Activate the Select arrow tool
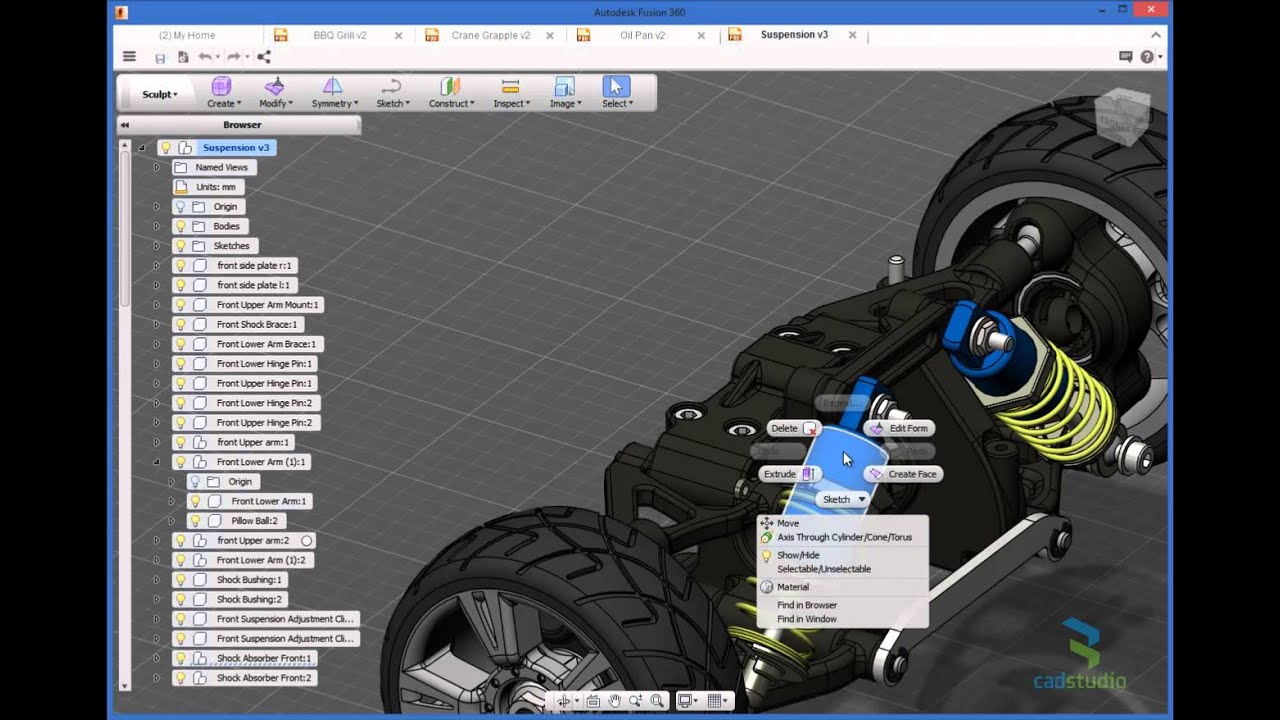The width and height of the screenshot is (1280, 720). 616,87
